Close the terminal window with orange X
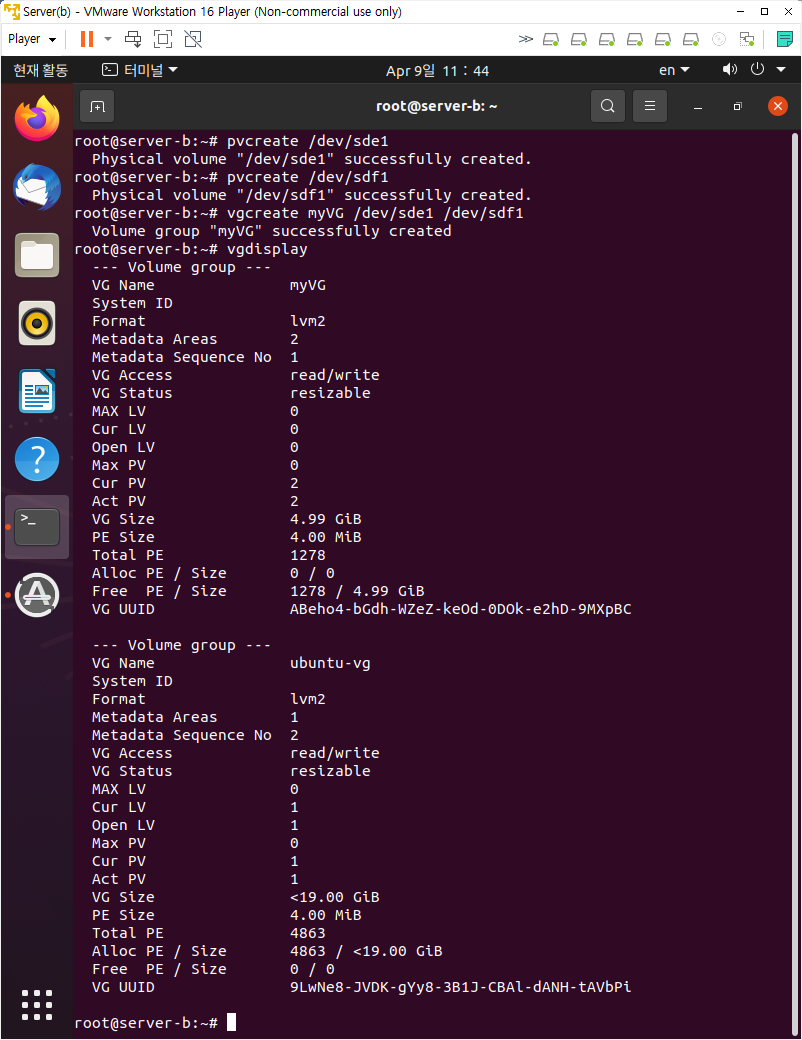The width and height of the screenshot is (802, 1040). pyautogui.click(x=777, y=106)
